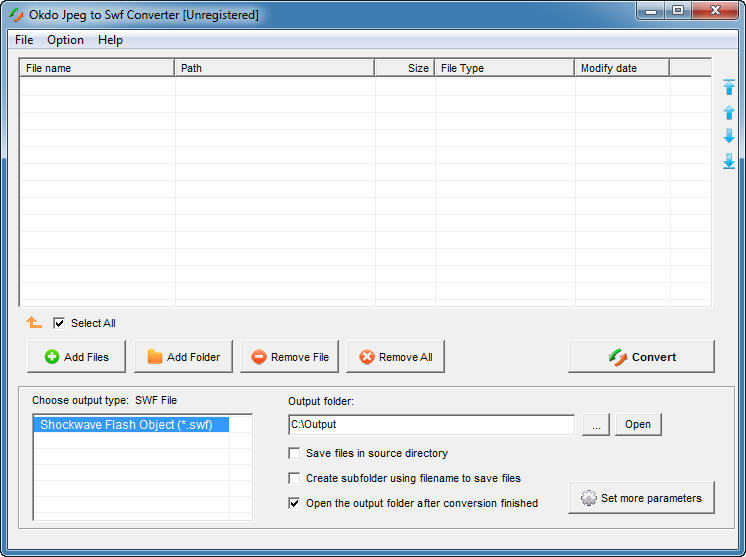Sort by Path column header
Image resolution: width=746 pixels, height=557 pixels.
[275, 68]
